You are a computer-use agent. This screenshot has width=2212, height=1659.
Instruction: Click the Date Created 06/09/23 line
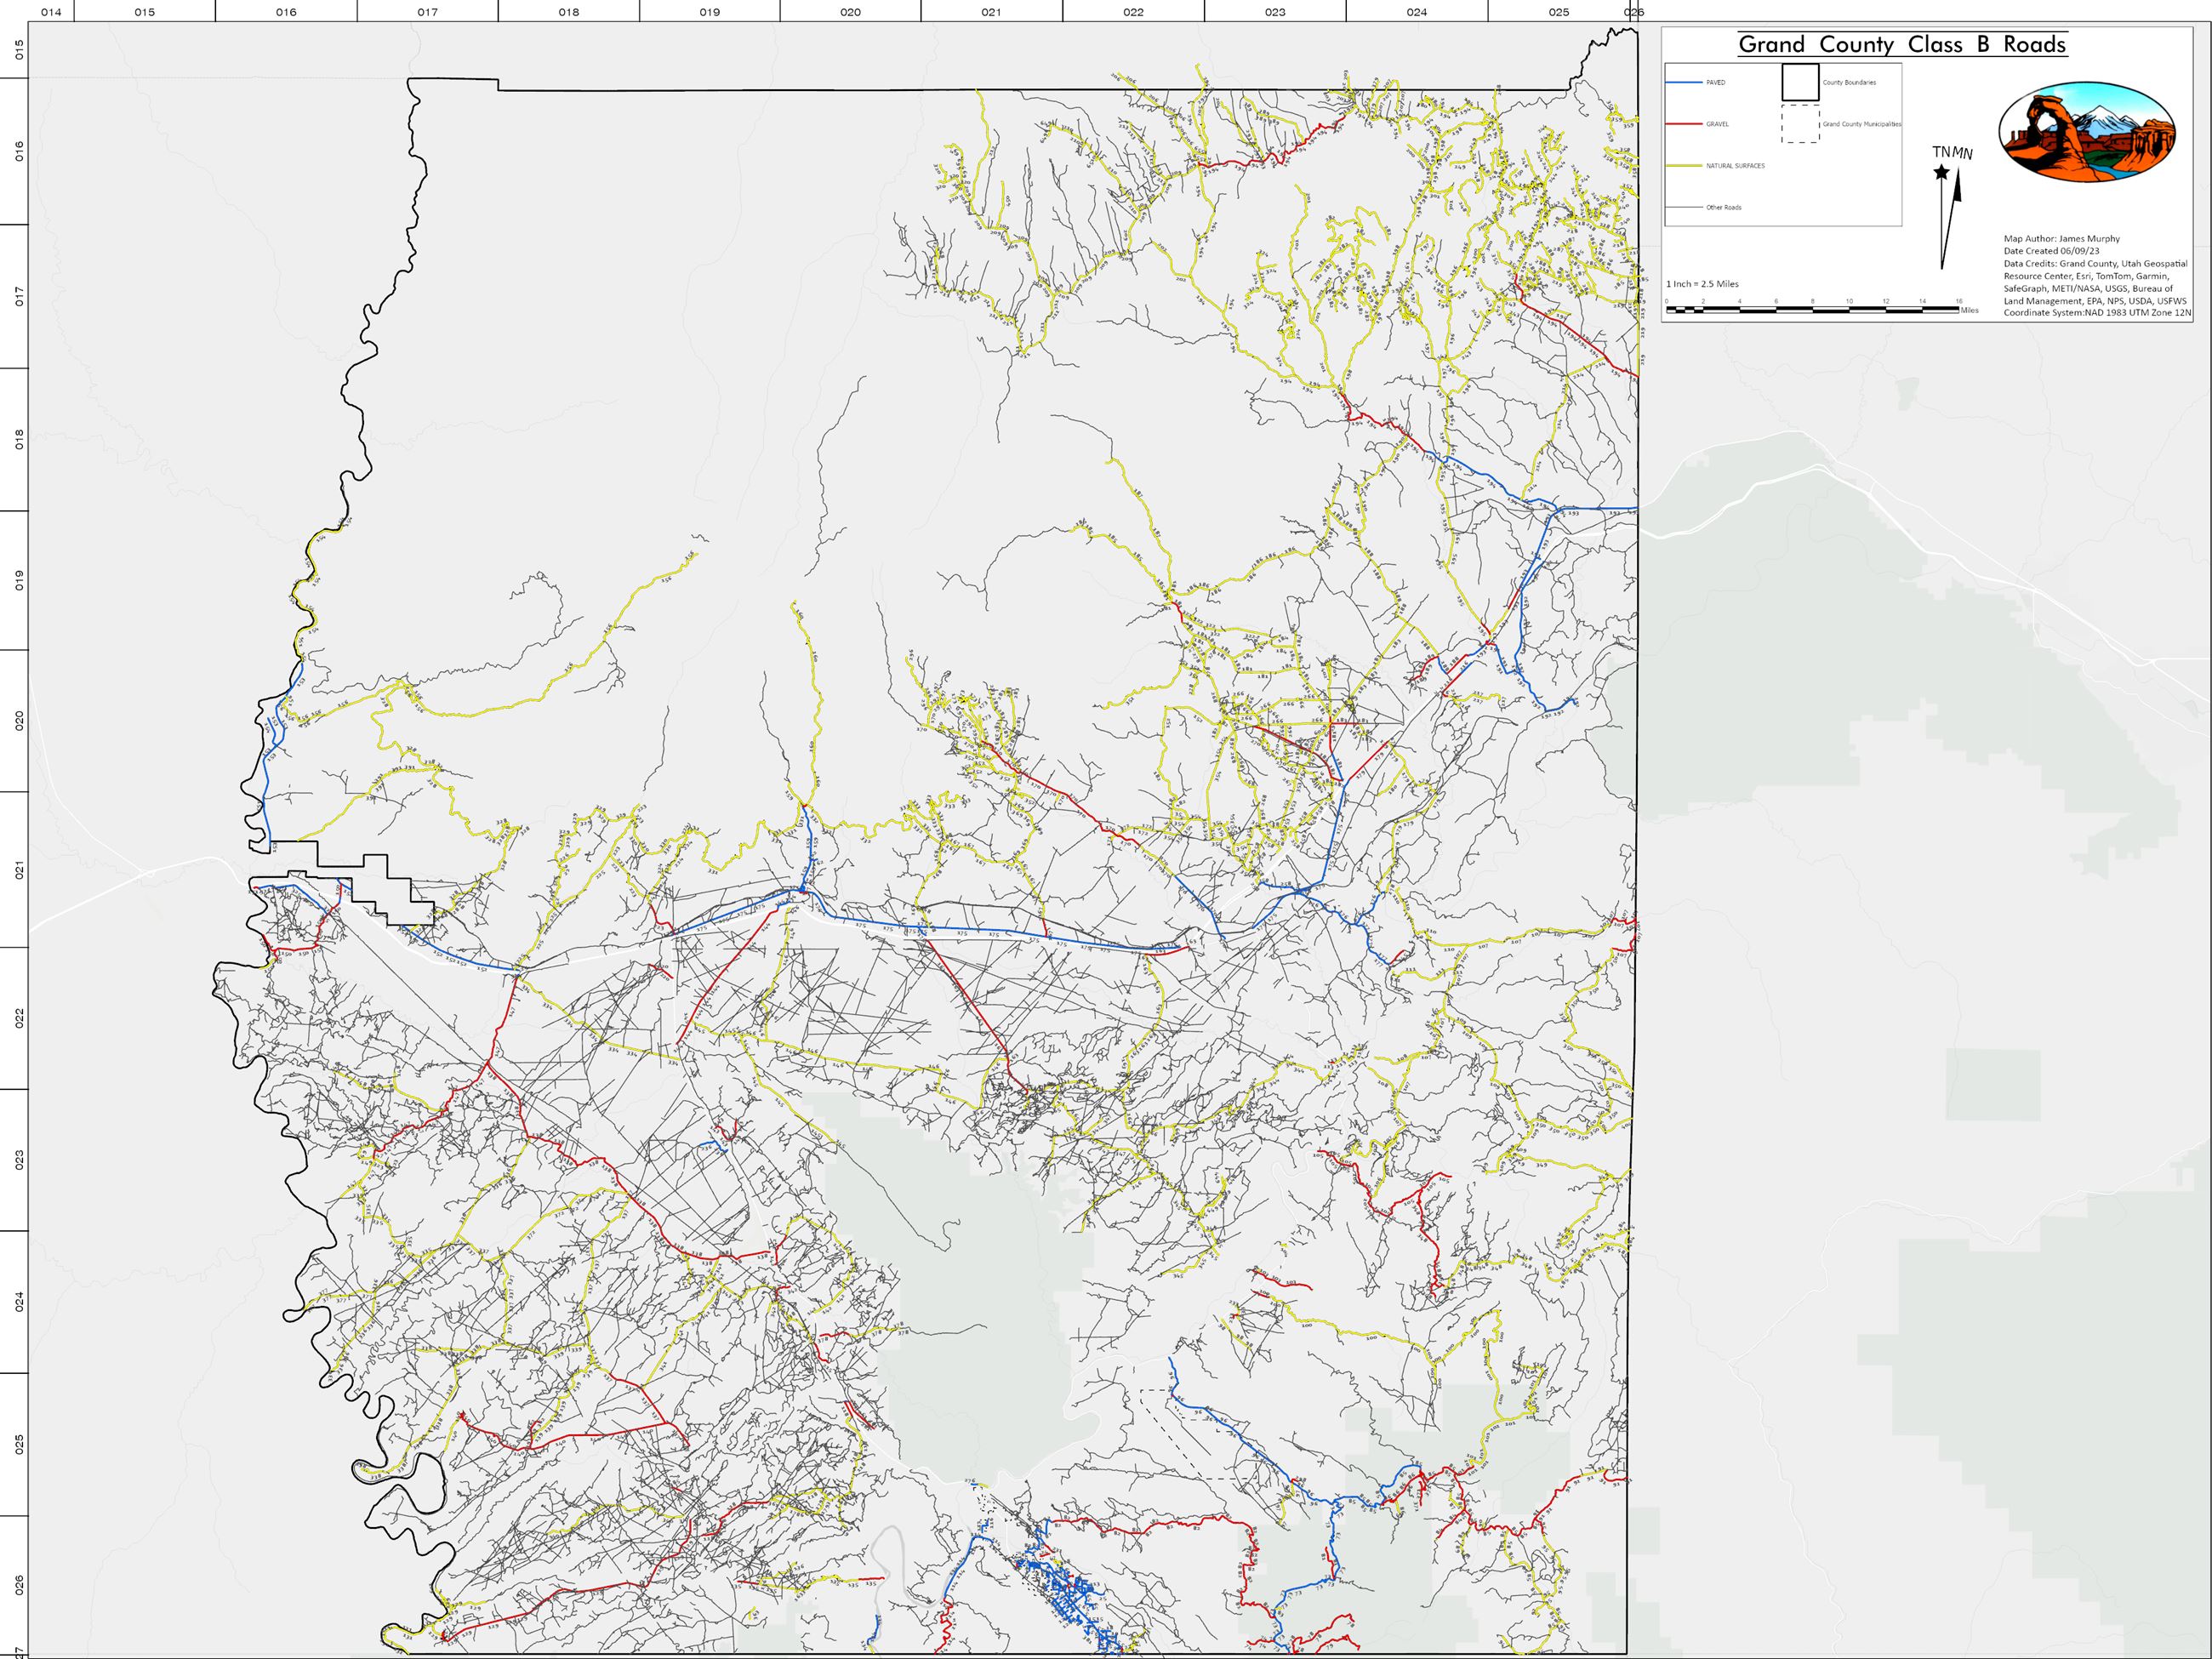click(2050, 251)
